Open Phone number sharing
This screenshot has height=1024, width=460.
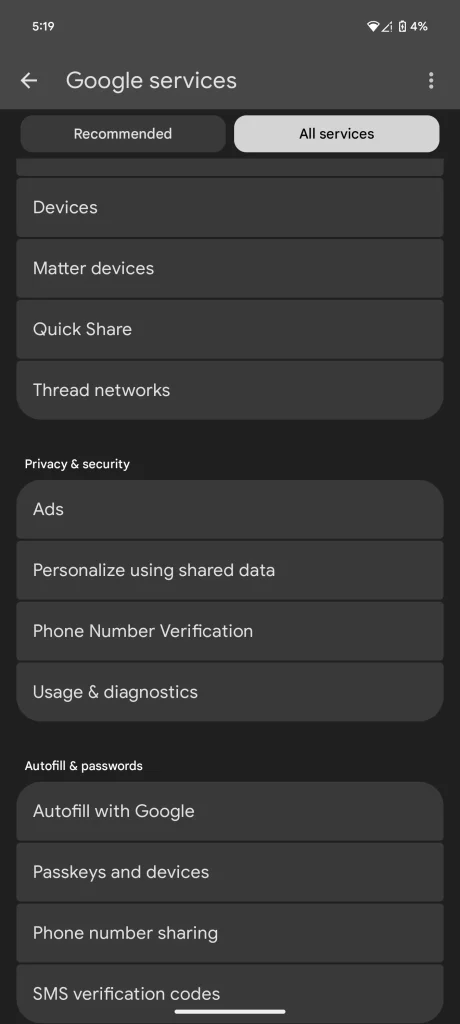click(230, 933)
